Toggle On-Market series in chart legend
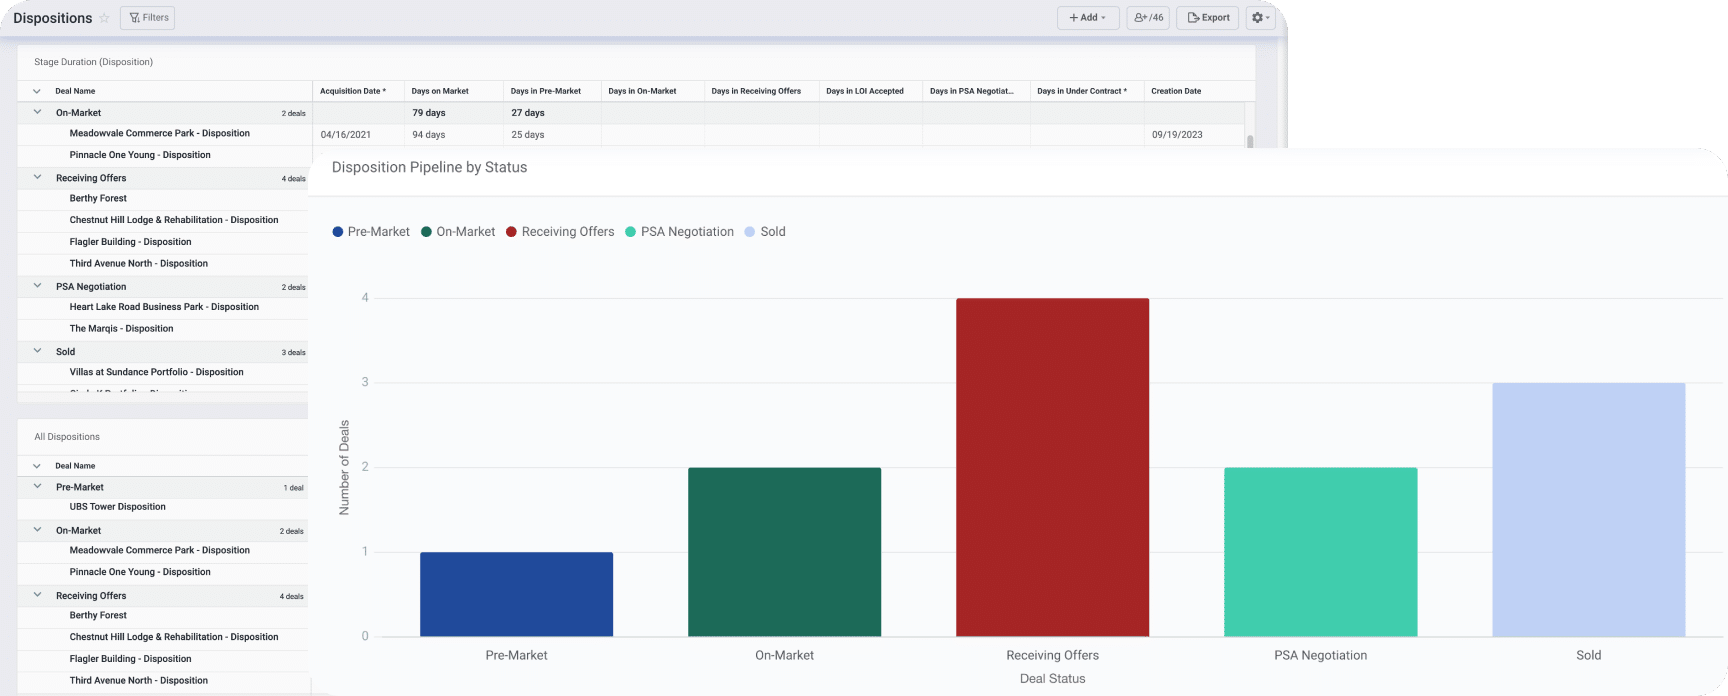The image size is (1728, 696). click(458, 232)
